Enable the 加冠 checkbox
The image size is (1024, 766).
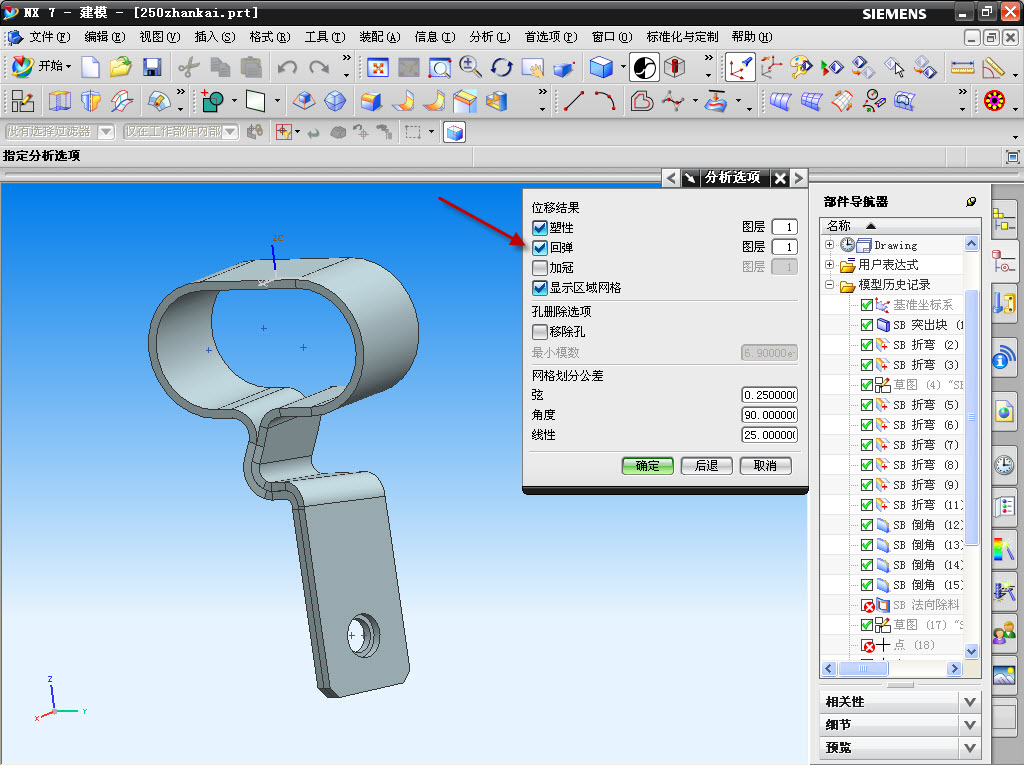click(x=539, y=268)
